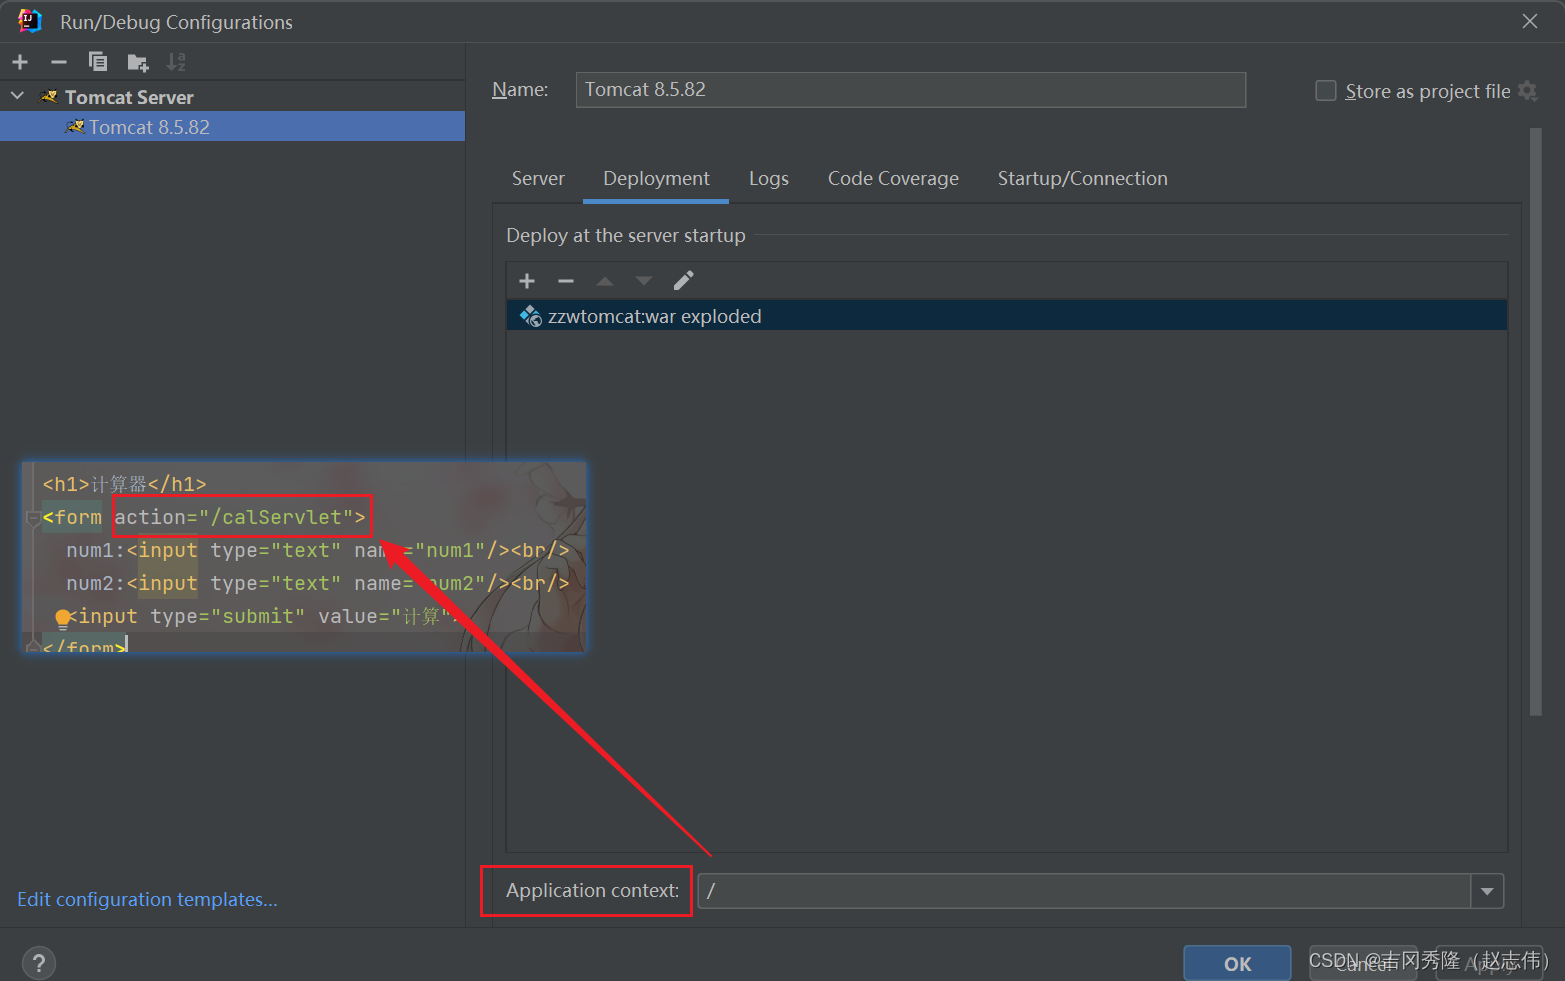
Task: Open the help question mark button
Action: click(x=39, y=963)
